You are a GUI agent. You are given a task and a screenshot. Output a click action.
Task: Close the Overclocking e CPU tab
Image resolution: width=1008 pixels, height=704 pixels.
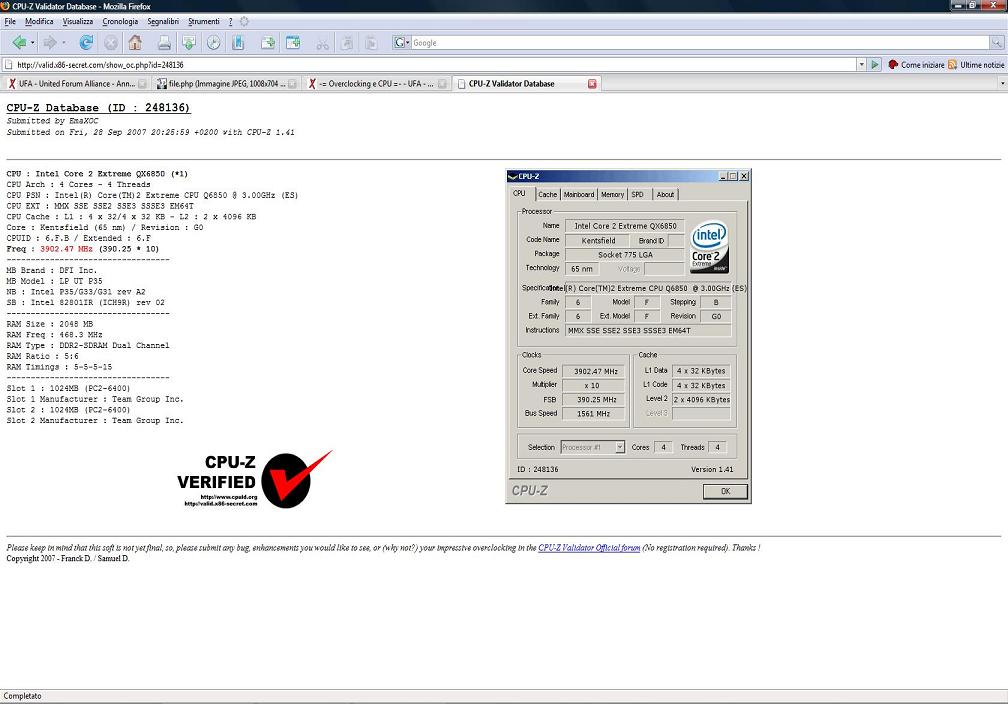tap(442, 84)
